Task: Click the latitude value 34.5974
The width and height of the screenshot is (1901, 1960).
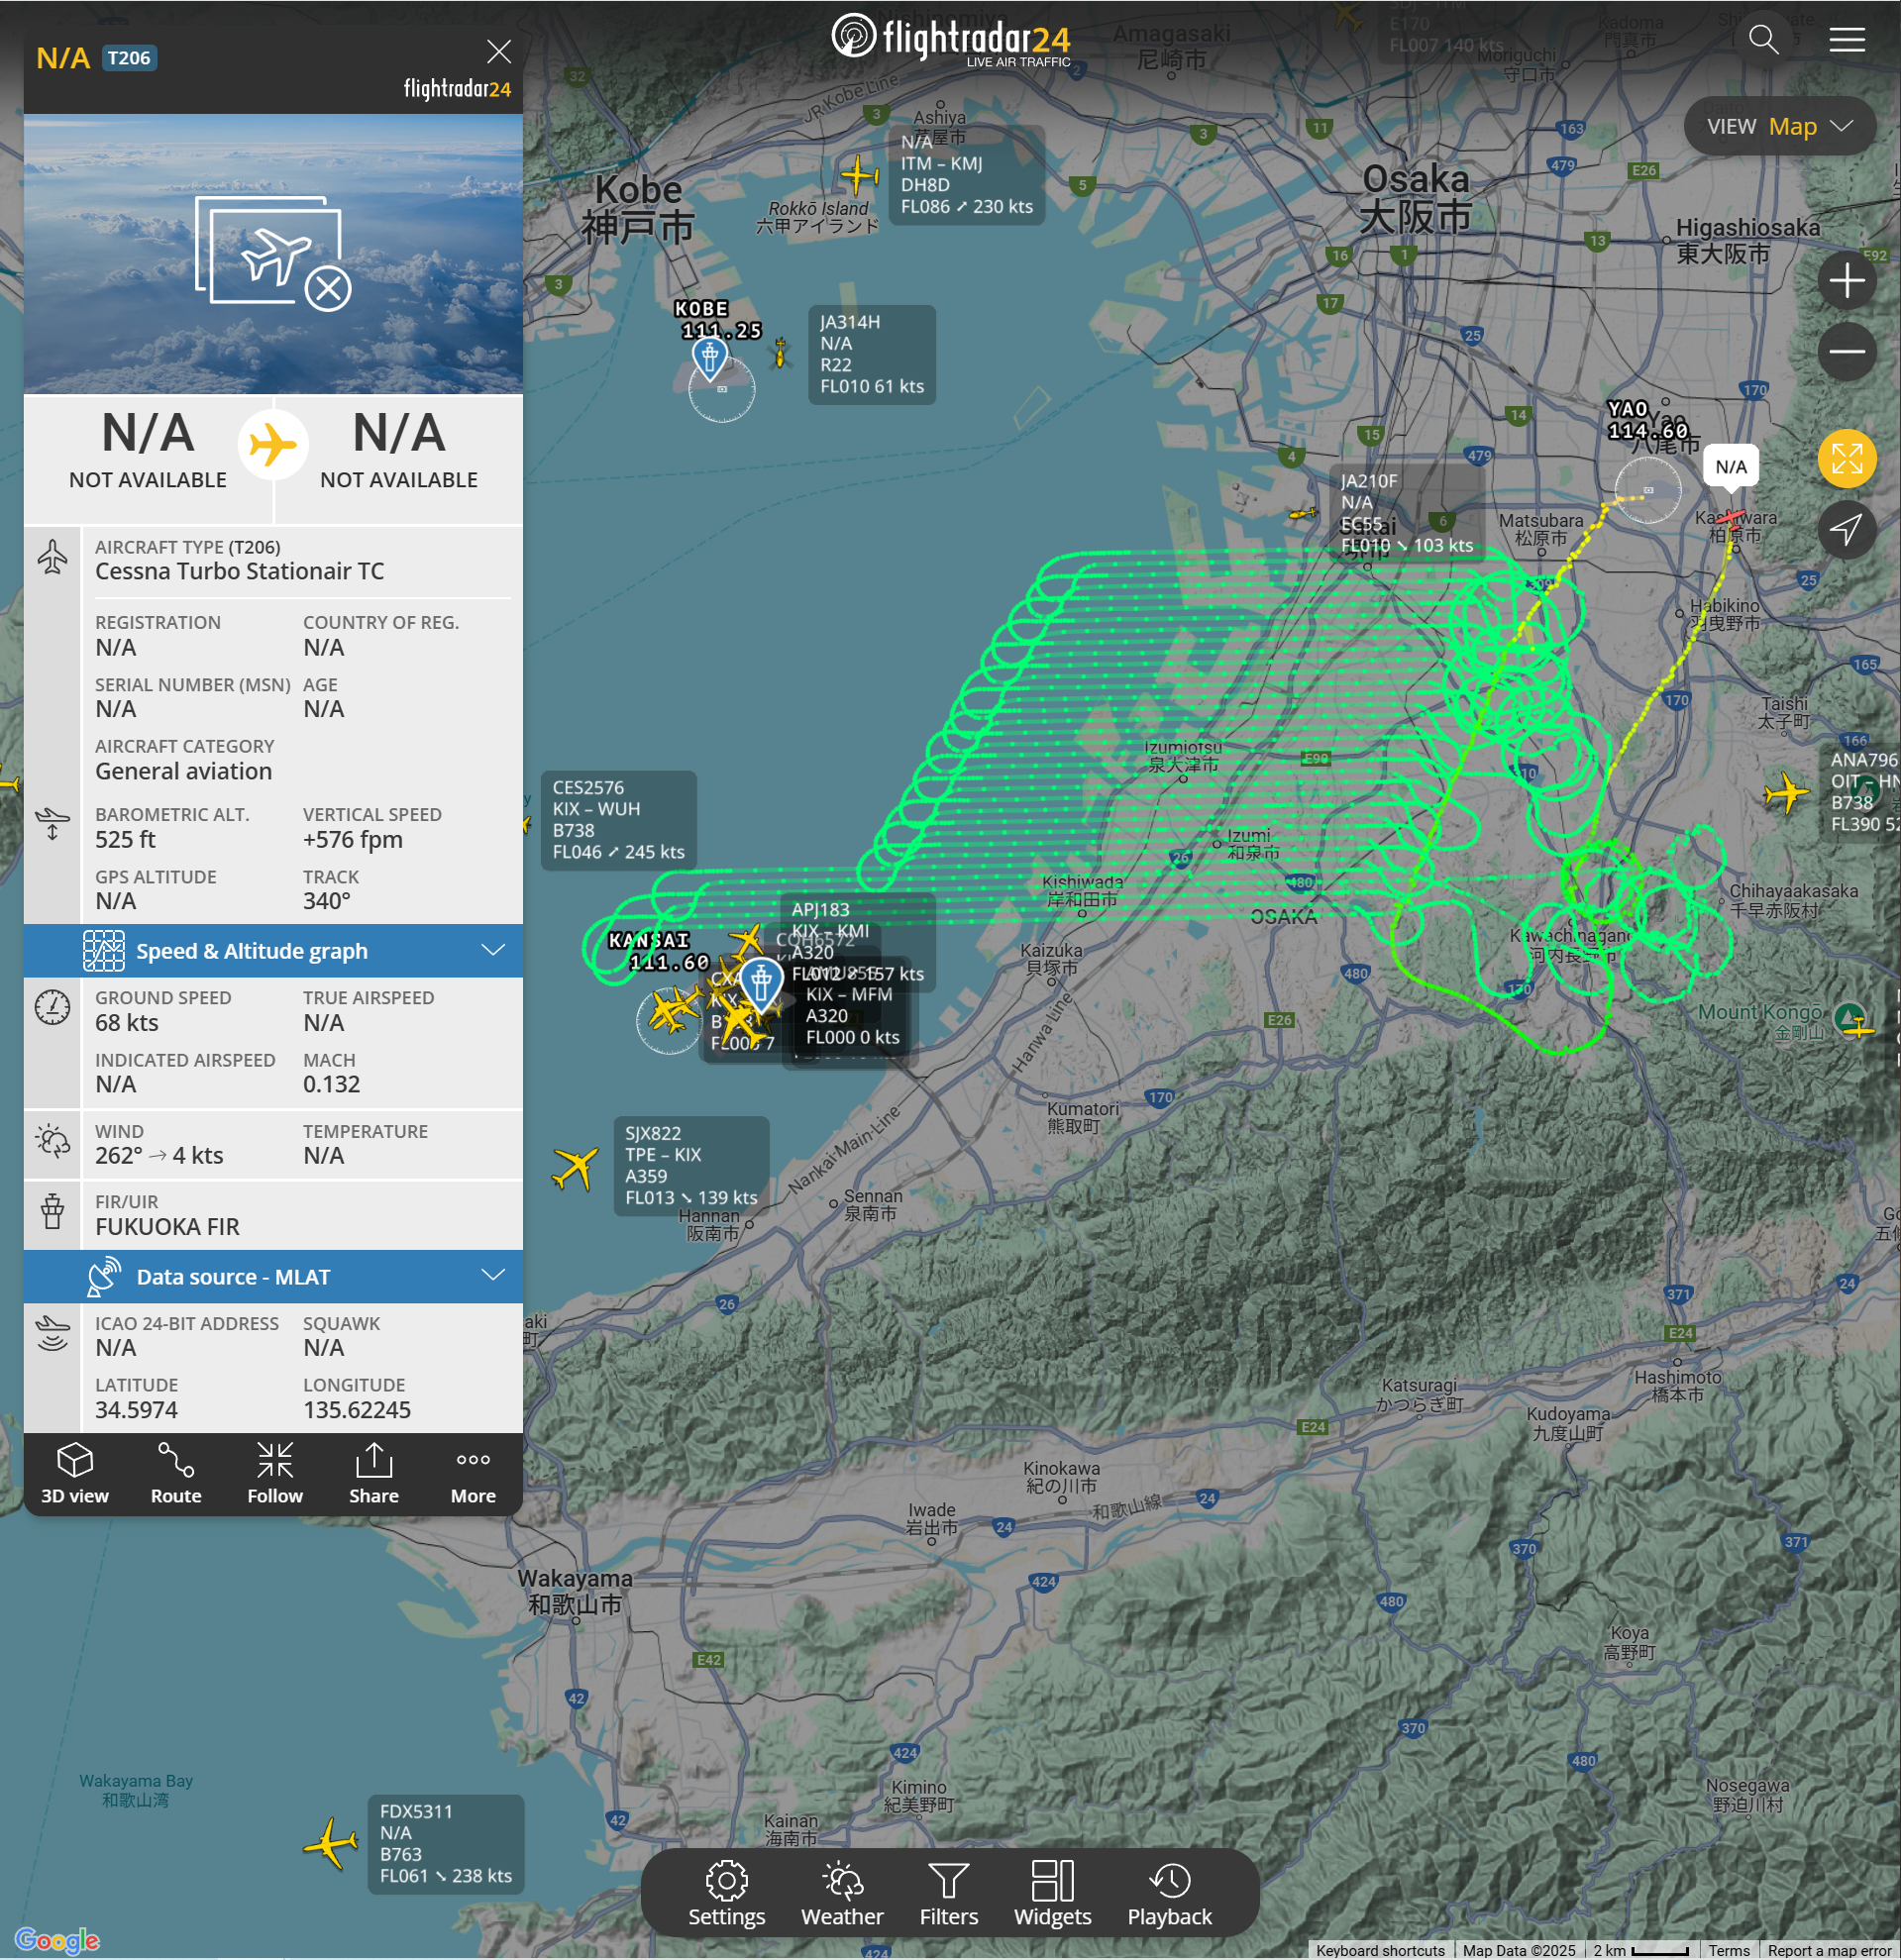Action: coord(136,1410)
